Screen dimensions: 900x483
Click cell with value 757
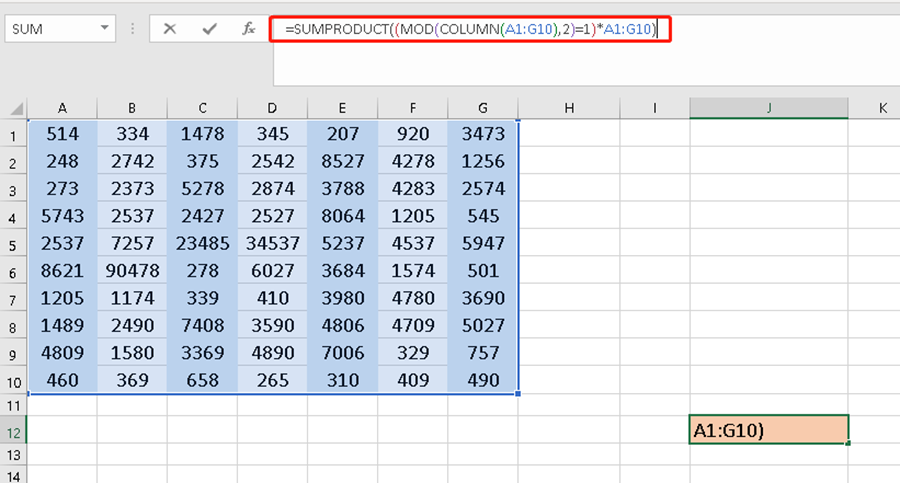[483, 353]
